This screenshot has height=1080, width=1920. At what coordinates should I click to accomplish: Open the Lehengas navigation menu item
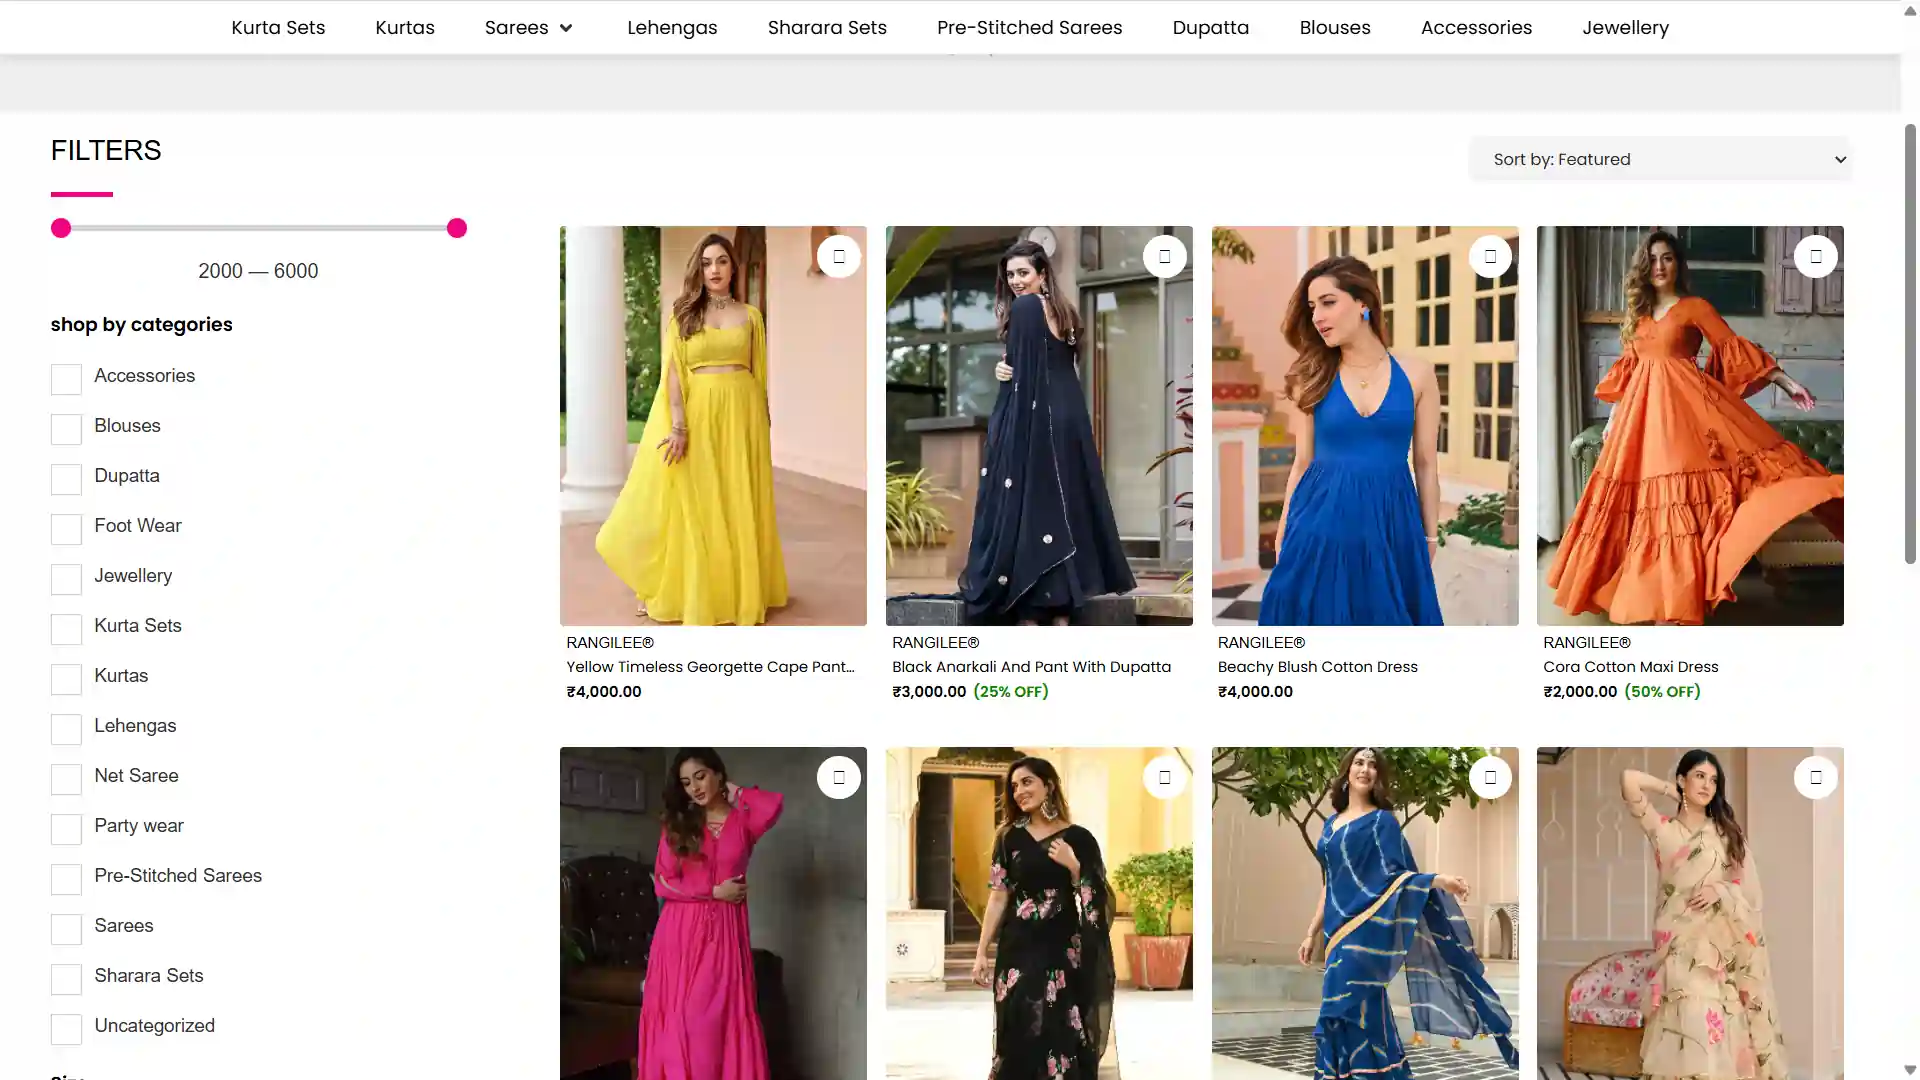[x=672, y=28]
